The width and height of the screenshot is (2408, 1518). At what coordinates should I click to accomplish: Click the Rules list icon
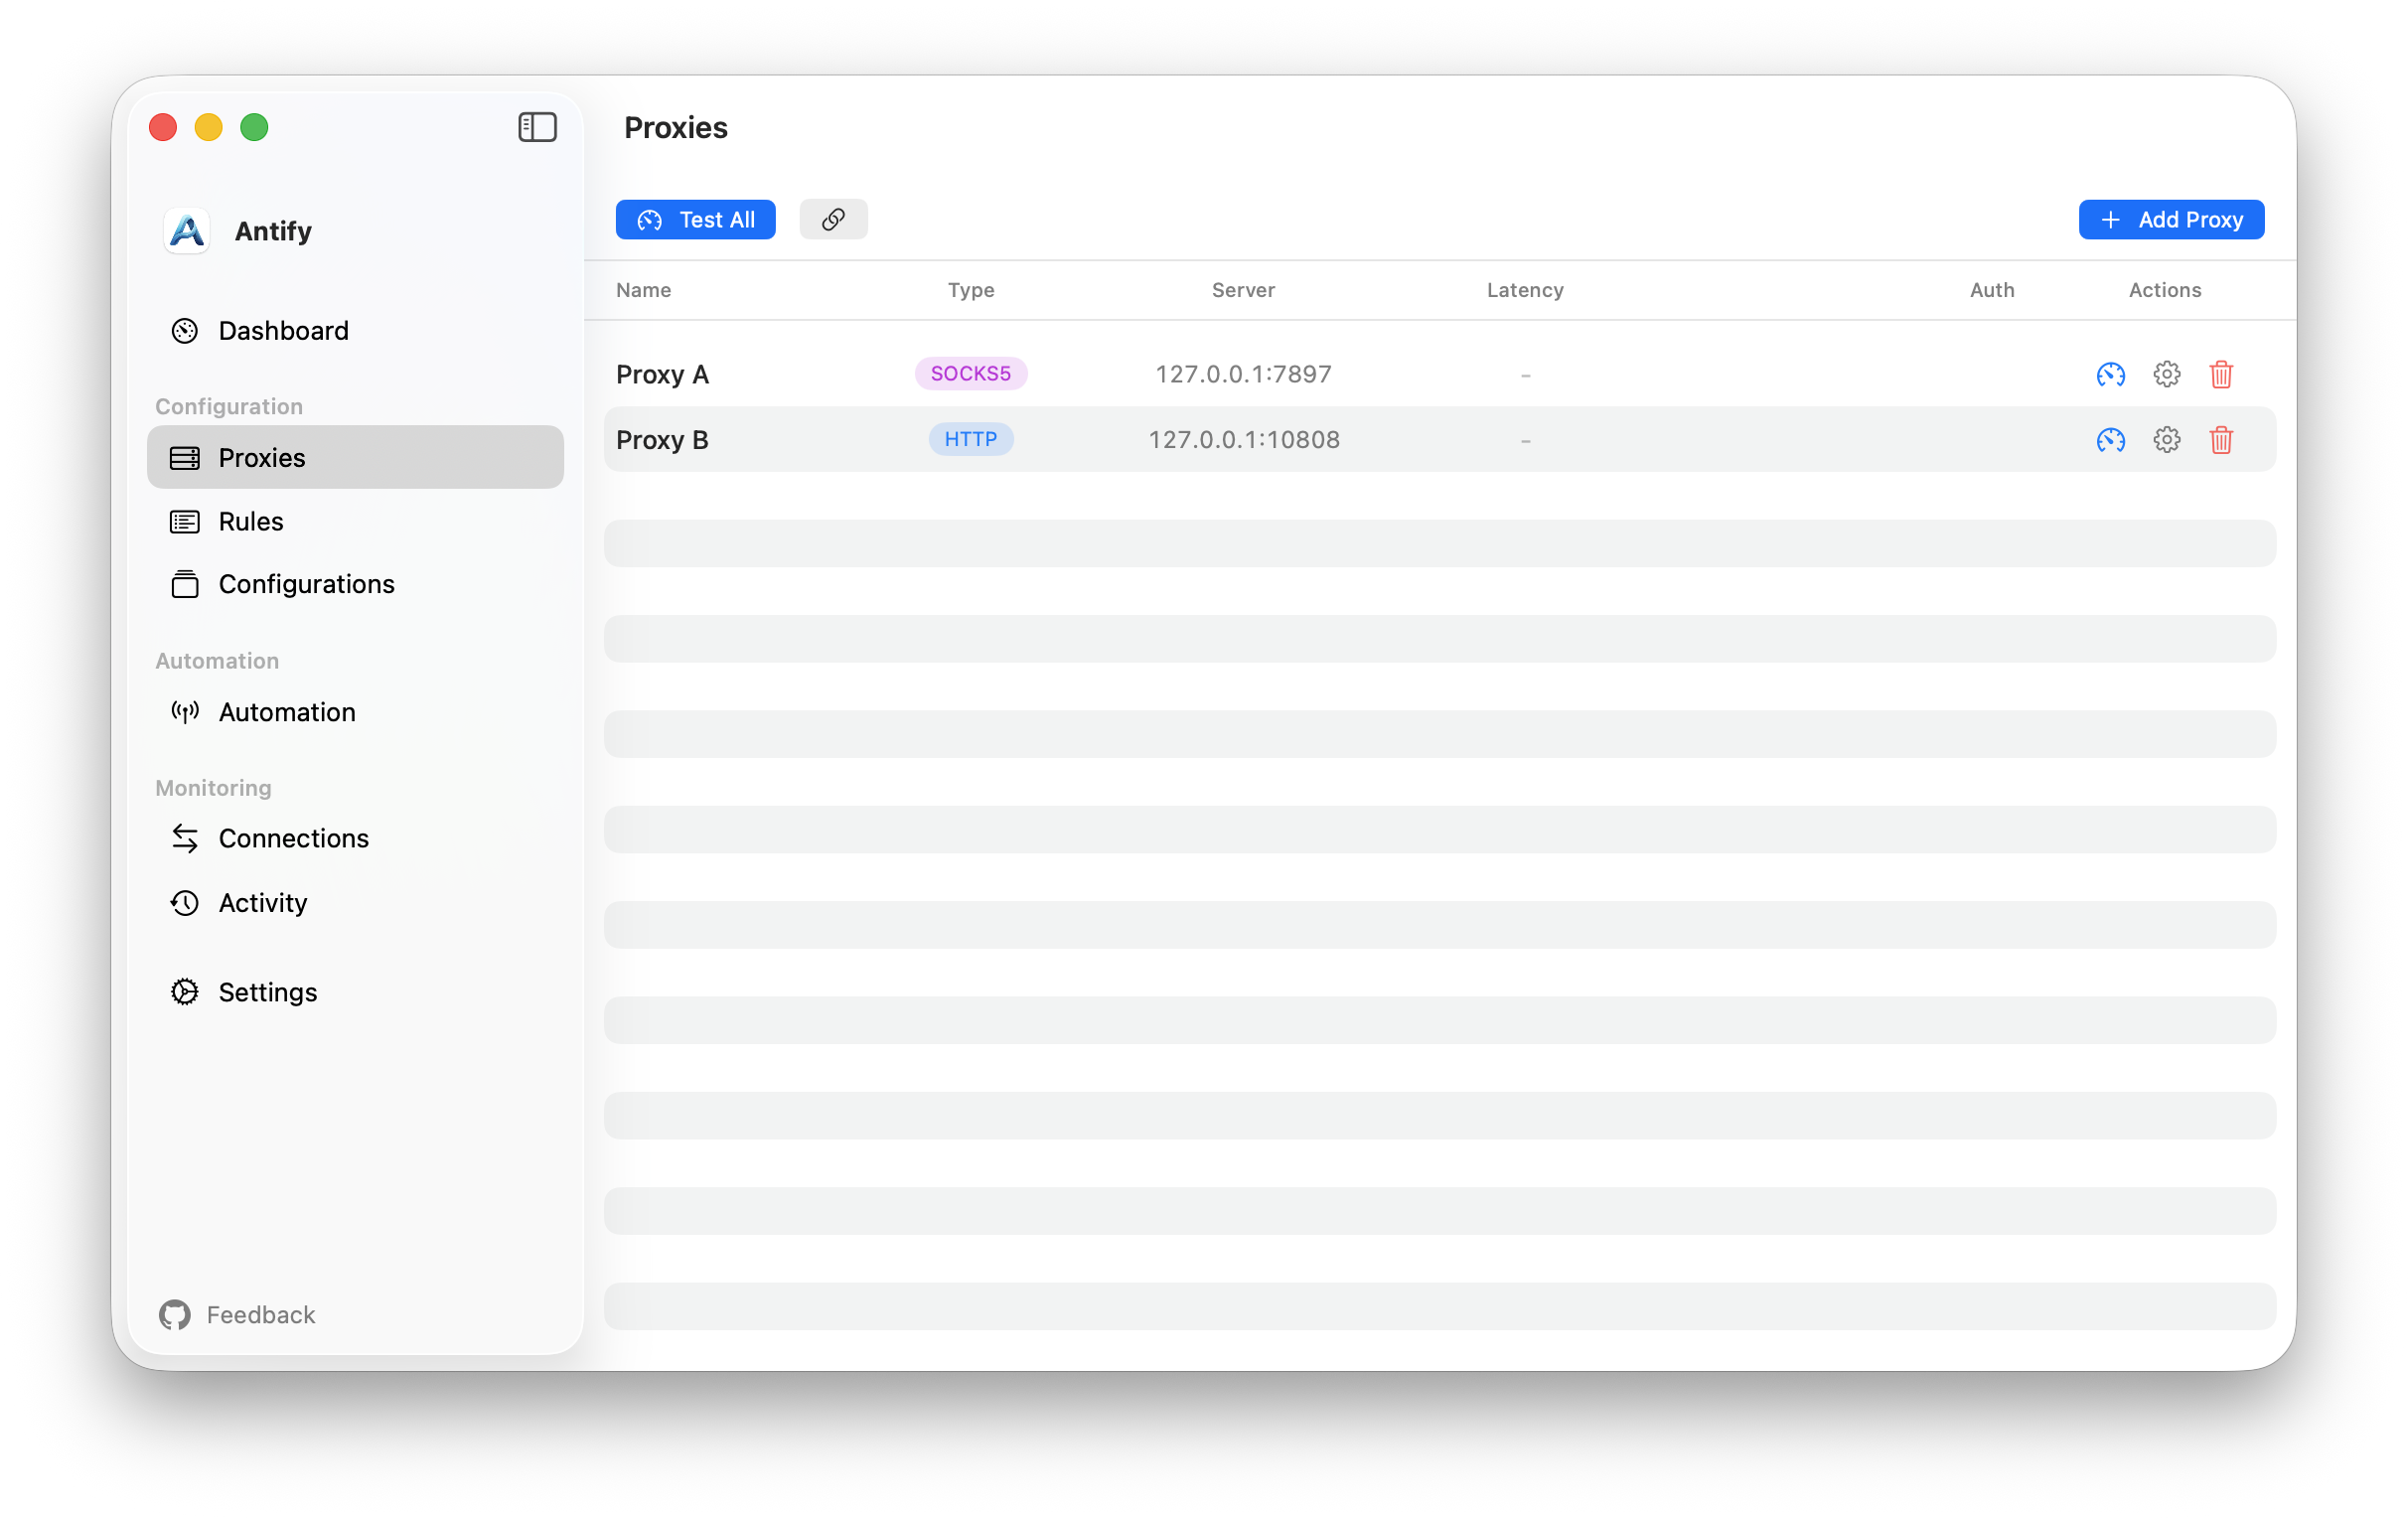185,521
